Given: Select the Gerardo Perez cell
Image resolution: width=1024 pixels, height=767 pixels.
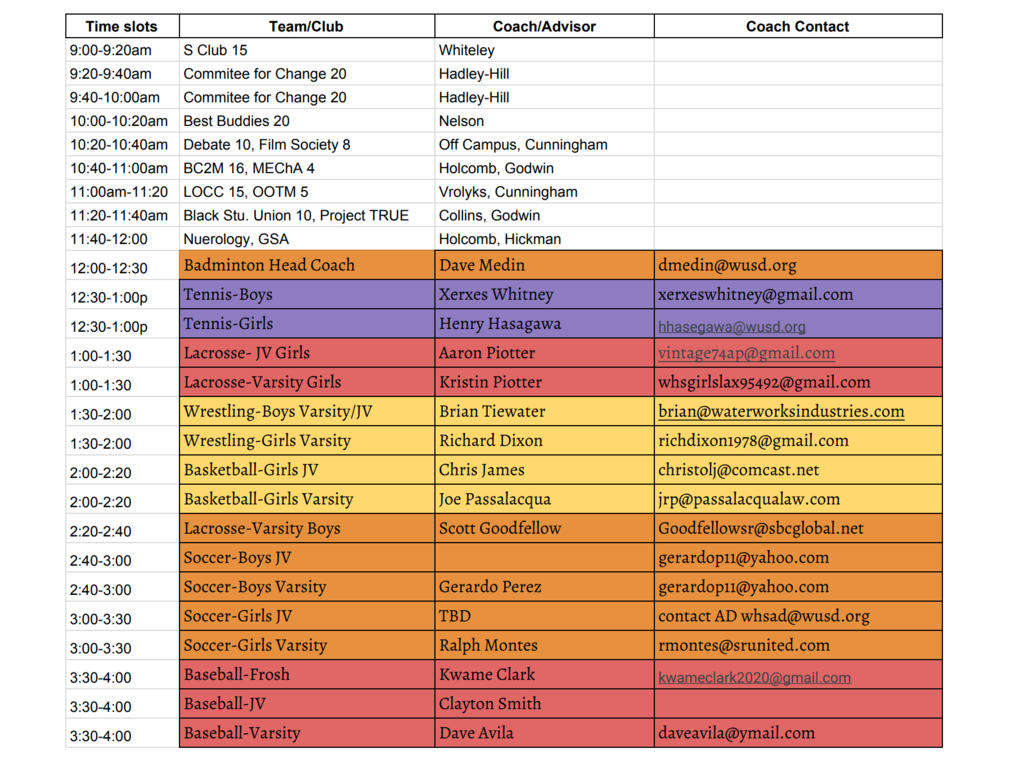Looking at the screenshot, I should pyautogui.click(x=544, y=587).
